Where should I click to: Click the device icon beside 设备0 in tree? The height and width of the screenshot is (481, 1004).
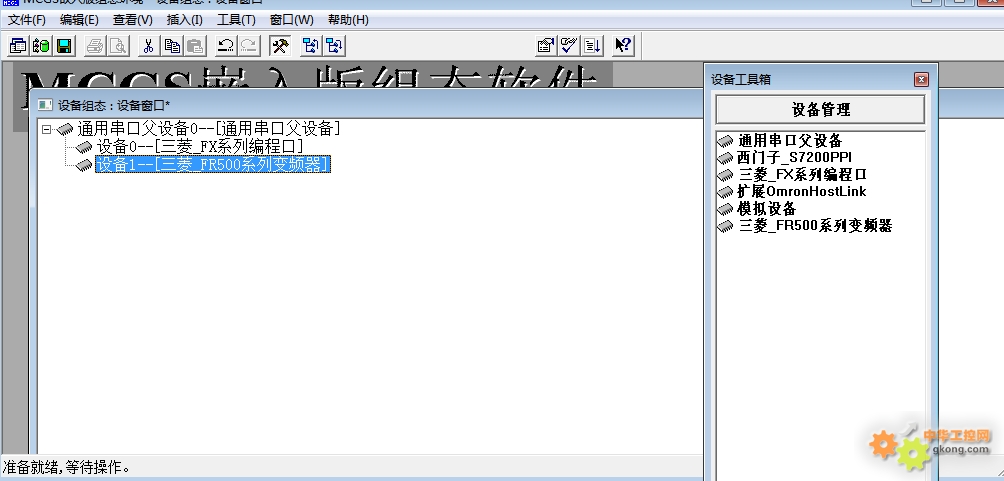[x=84, y=148]
